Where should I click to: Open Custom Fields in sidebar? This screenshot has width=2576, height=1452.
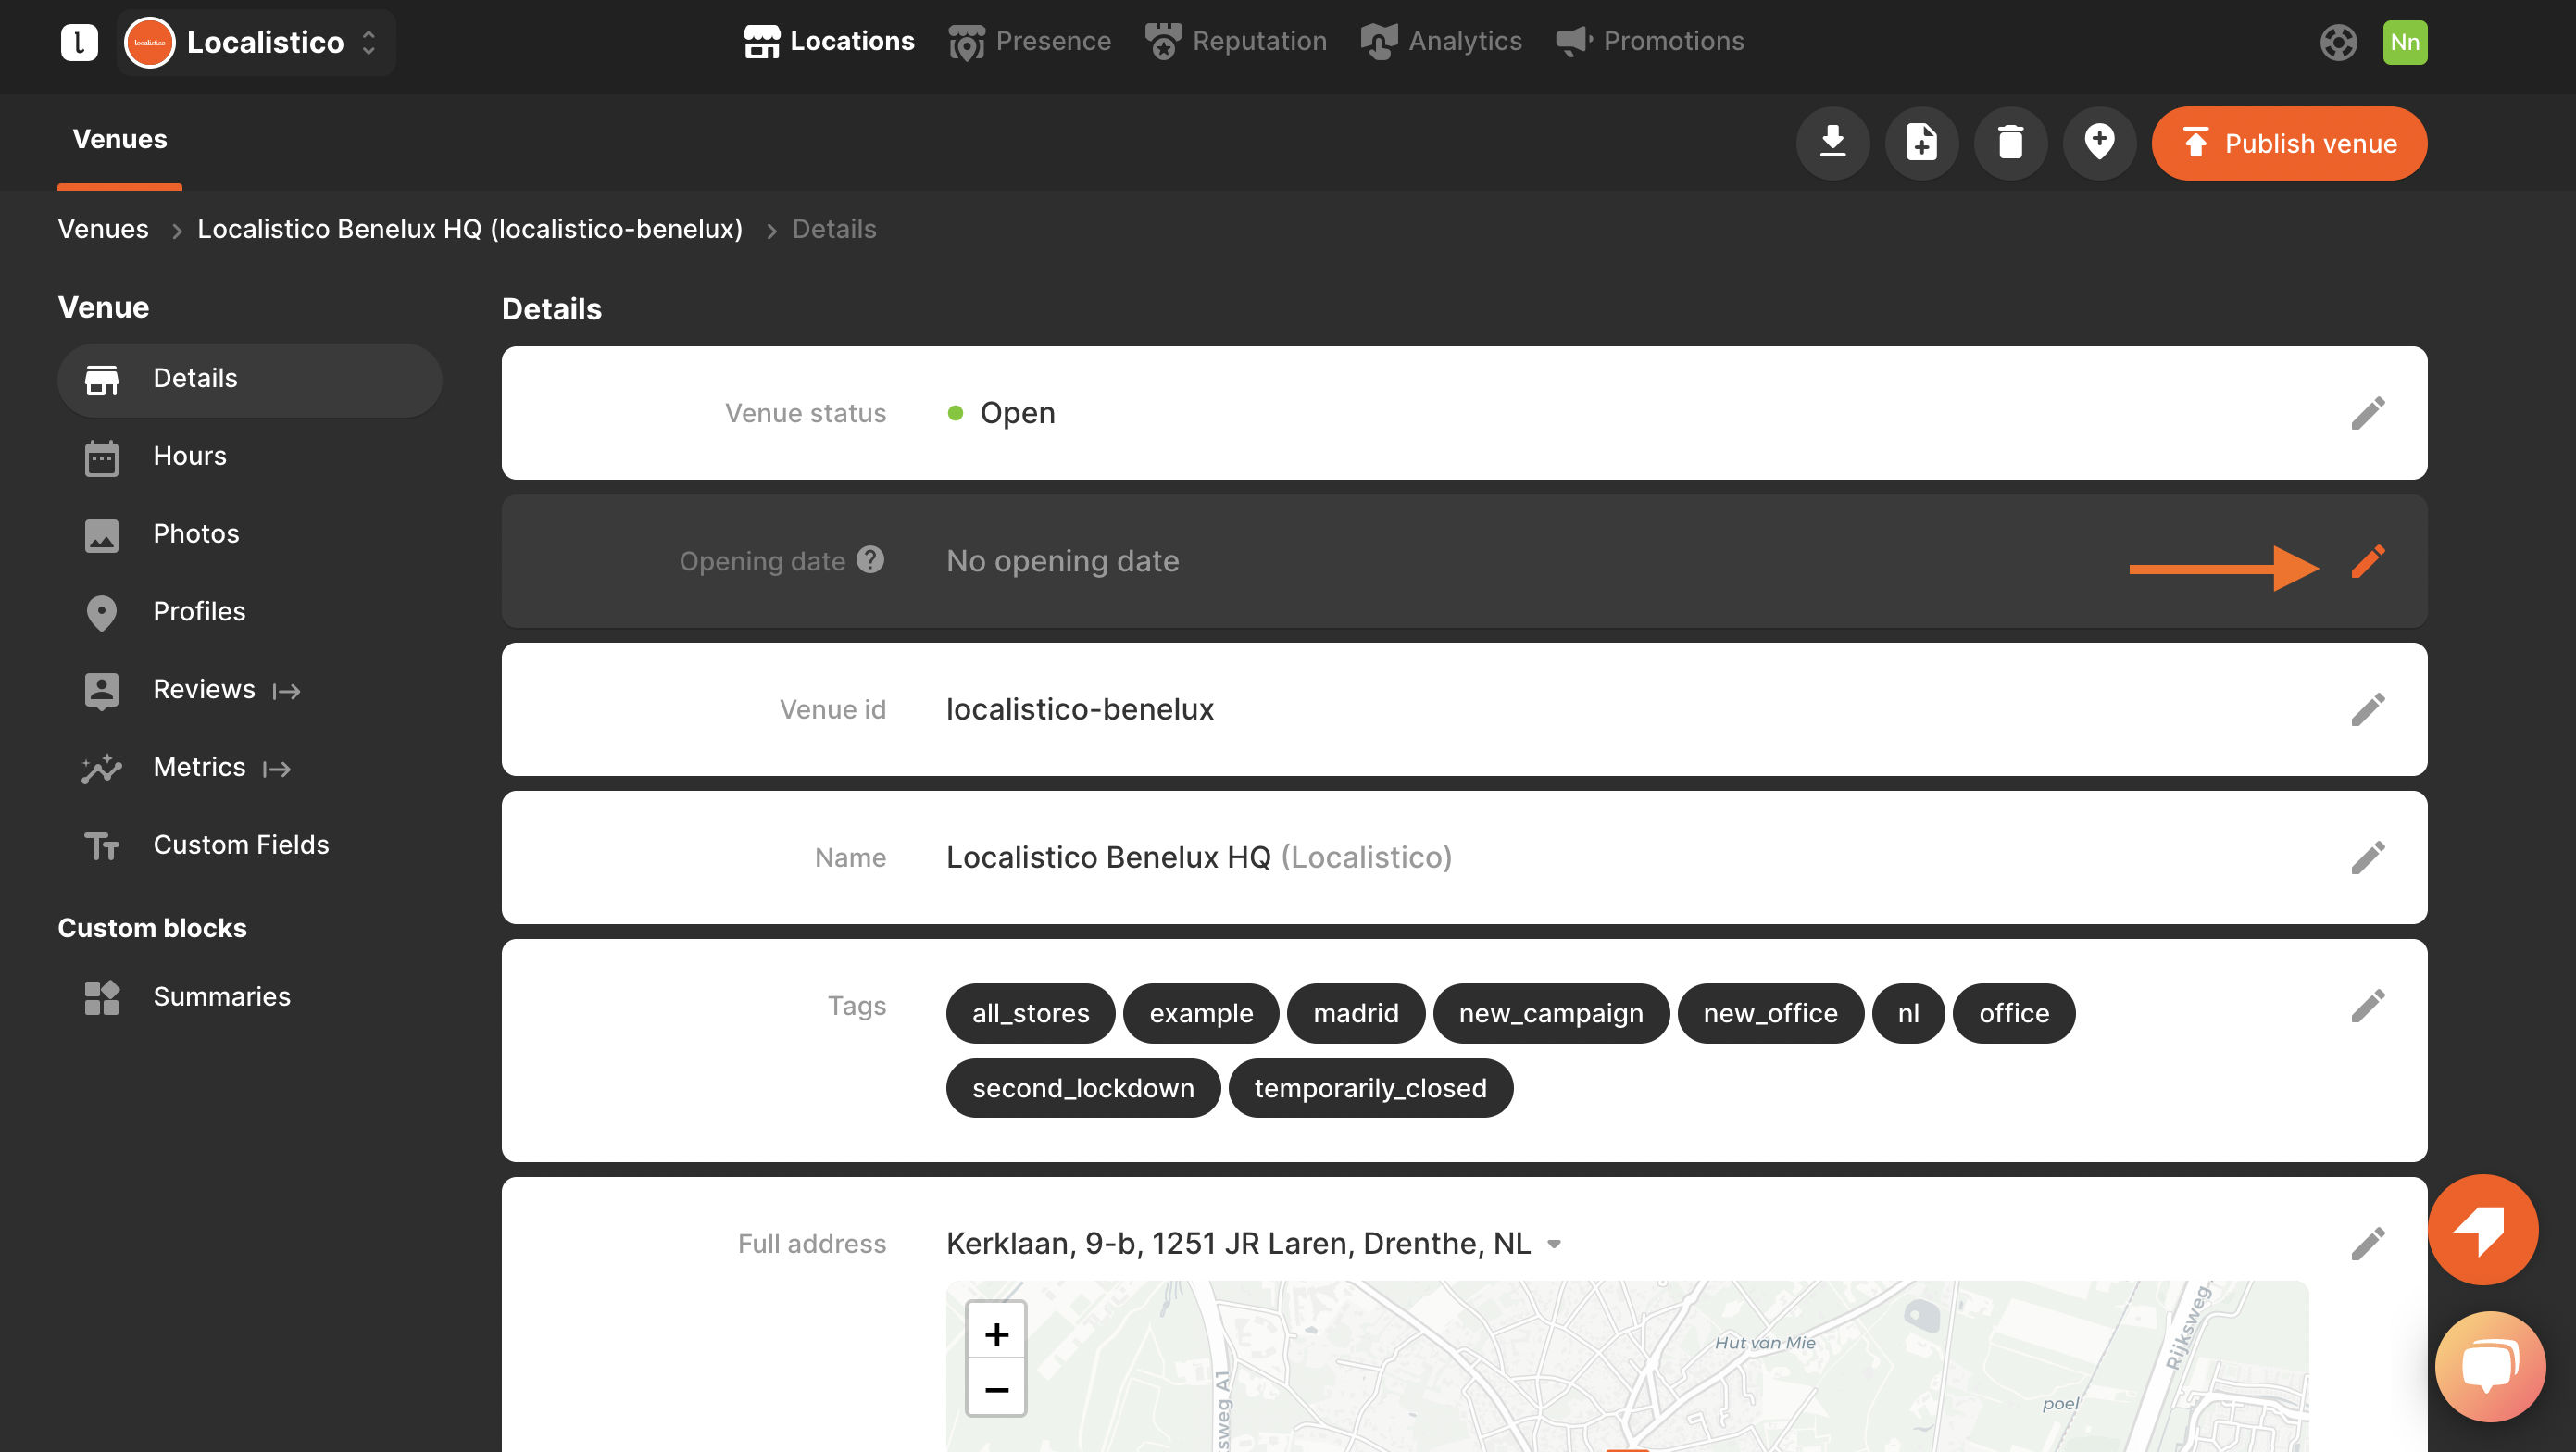tap(249, 845)
